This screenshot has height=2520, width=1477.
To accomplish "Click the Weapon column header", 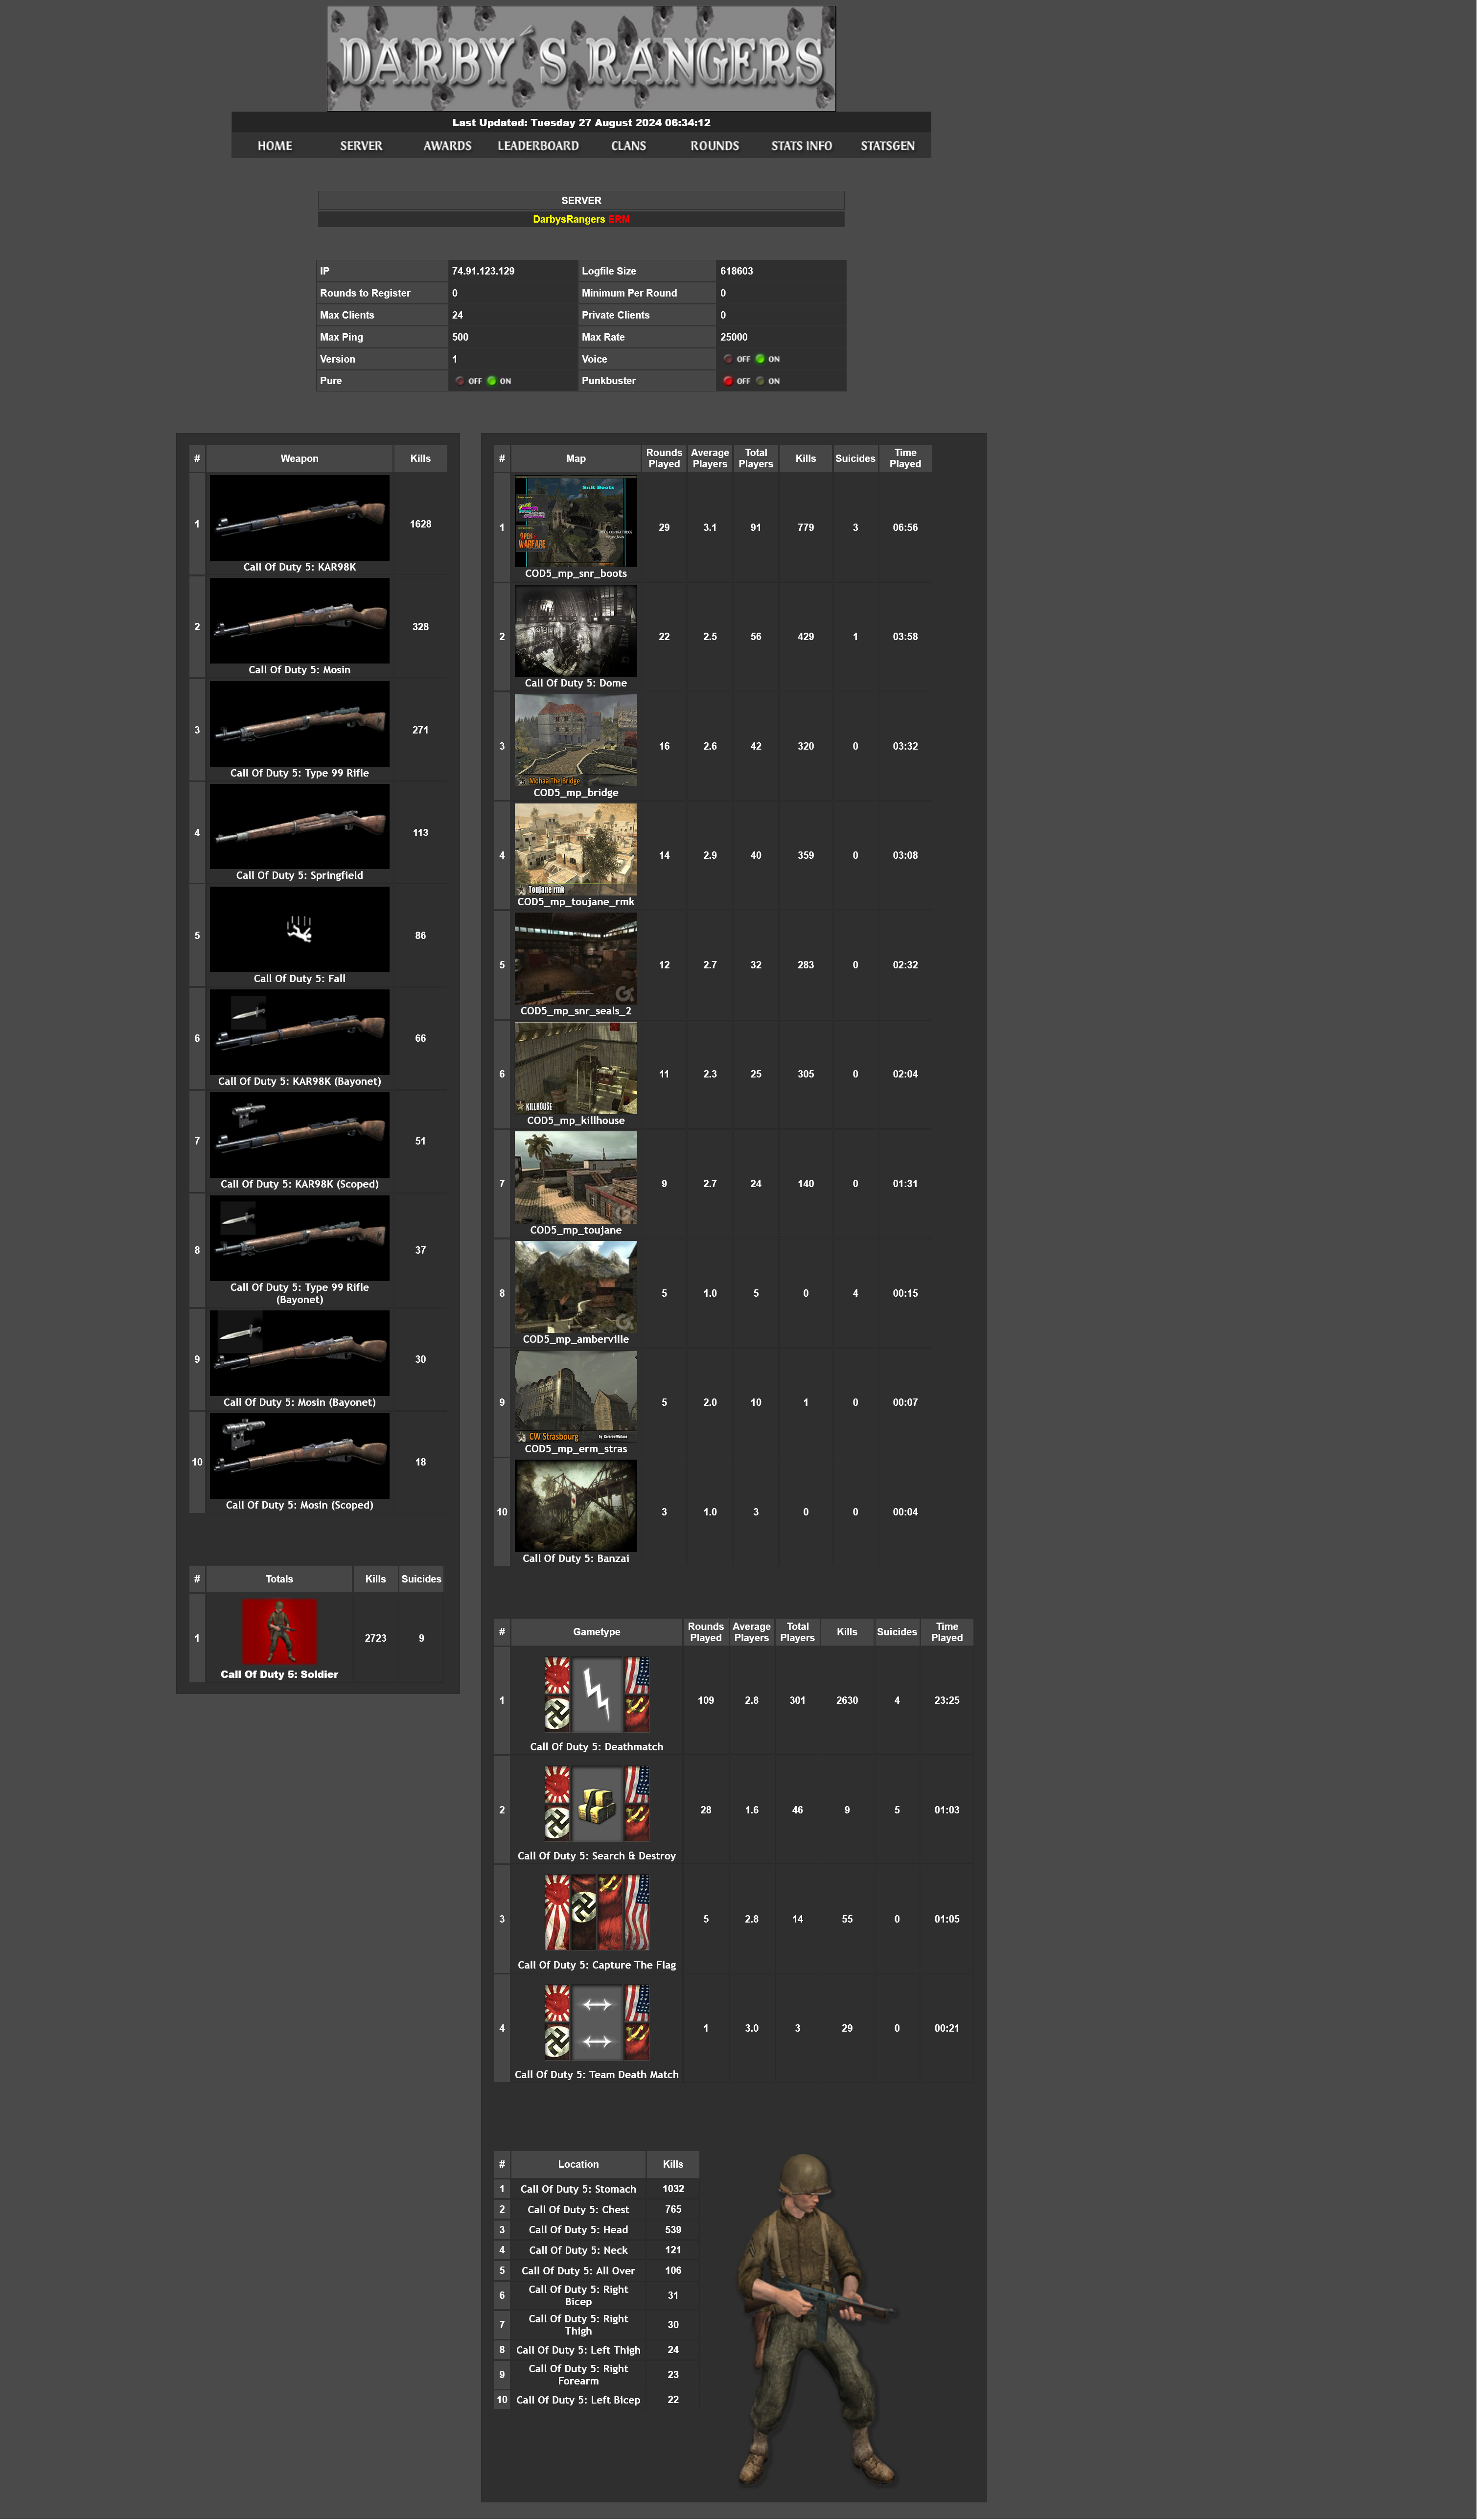I will pyautogui.click(x=300, y=459).
